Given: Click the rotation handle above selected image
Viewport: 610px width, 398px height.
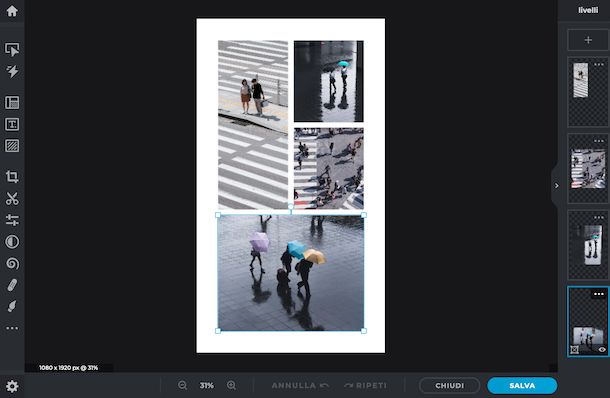Looking at the screenshot, I should click(x=291, y=207).
